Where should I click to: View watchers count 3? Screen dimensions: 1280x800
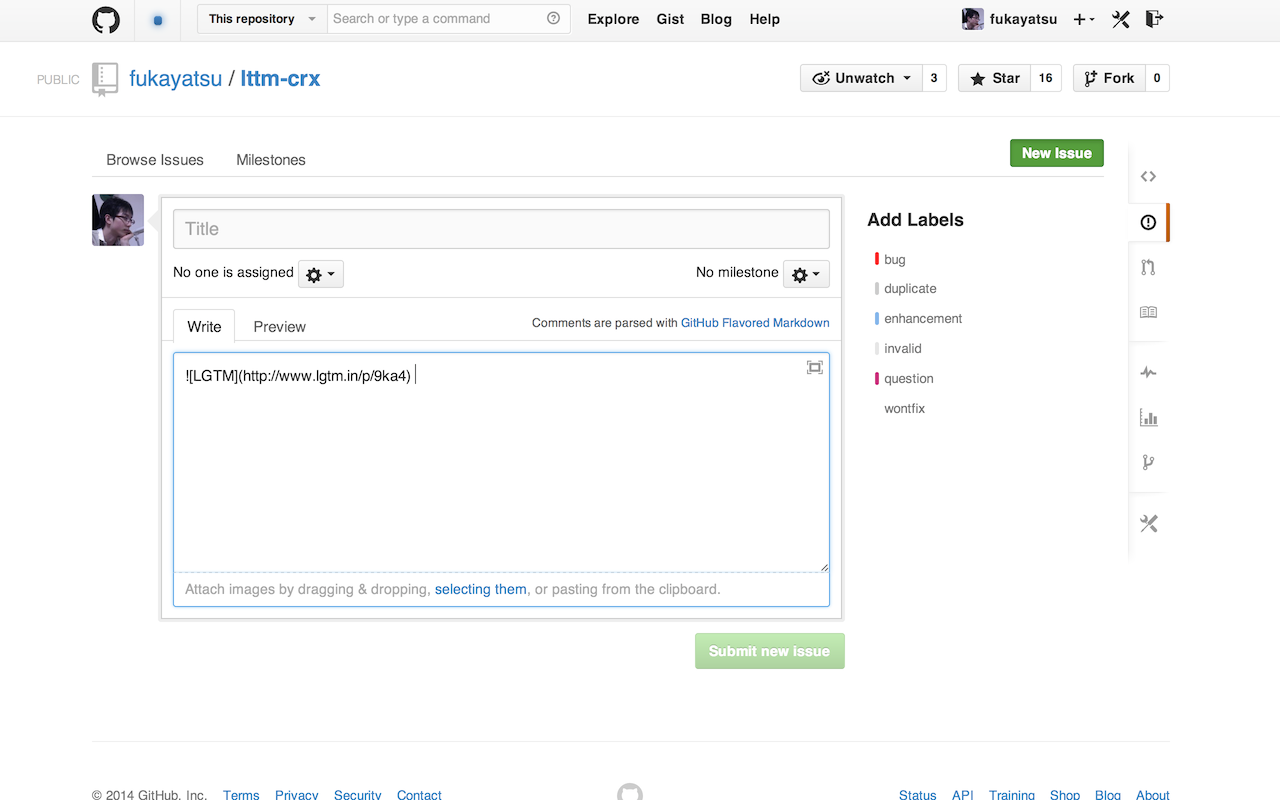(934, 78)
